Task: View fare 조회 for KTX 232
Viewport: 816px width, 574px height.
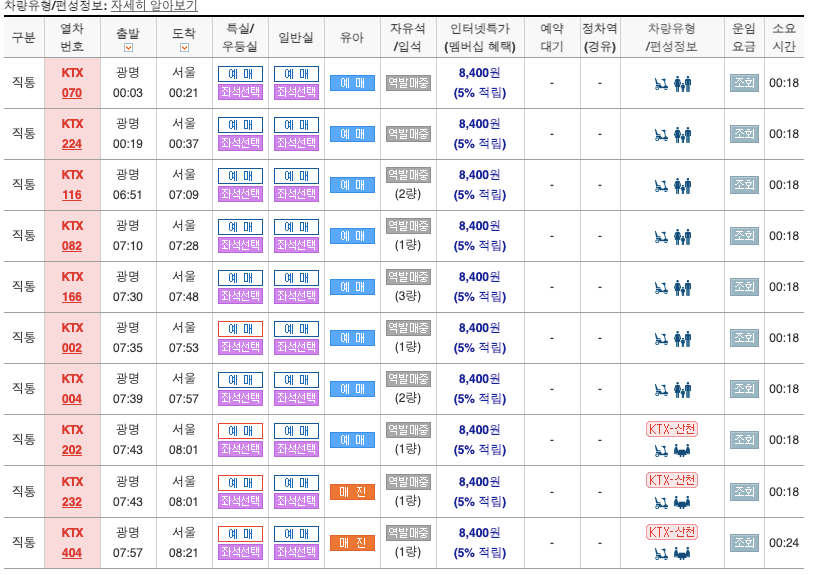Action: pyautogui.click(x=744, y=492)
